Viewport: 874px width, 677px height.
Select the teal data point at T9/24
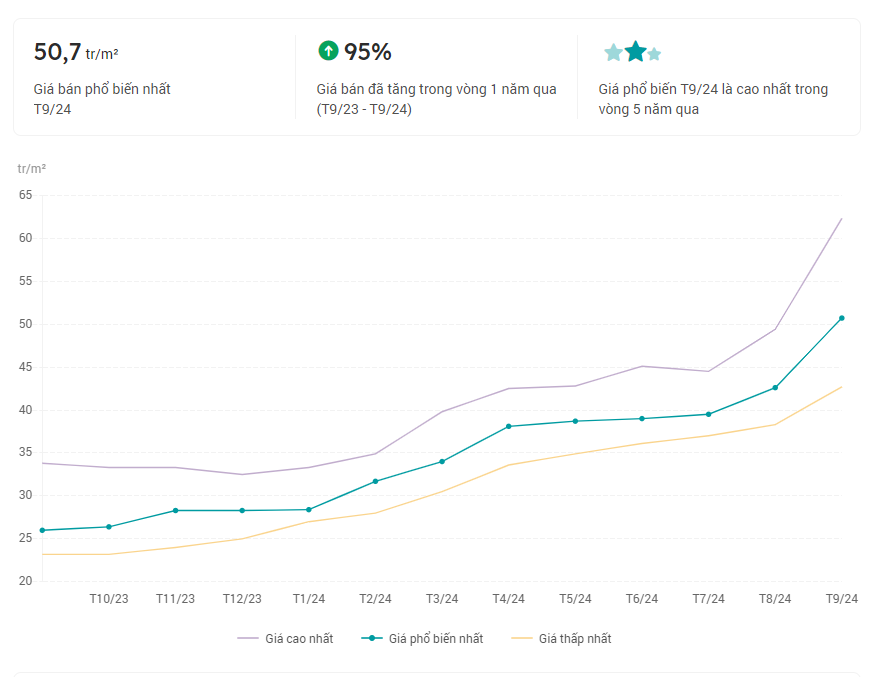[841, 318]
